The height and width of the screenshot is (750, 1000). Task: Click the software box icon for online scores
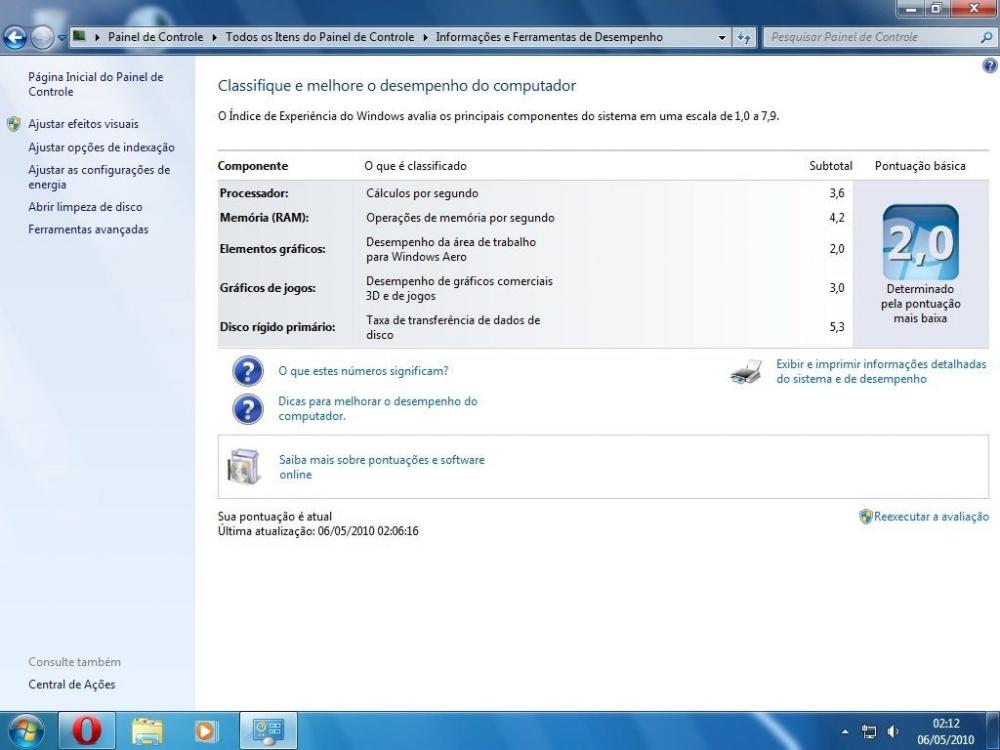point(243,467)
